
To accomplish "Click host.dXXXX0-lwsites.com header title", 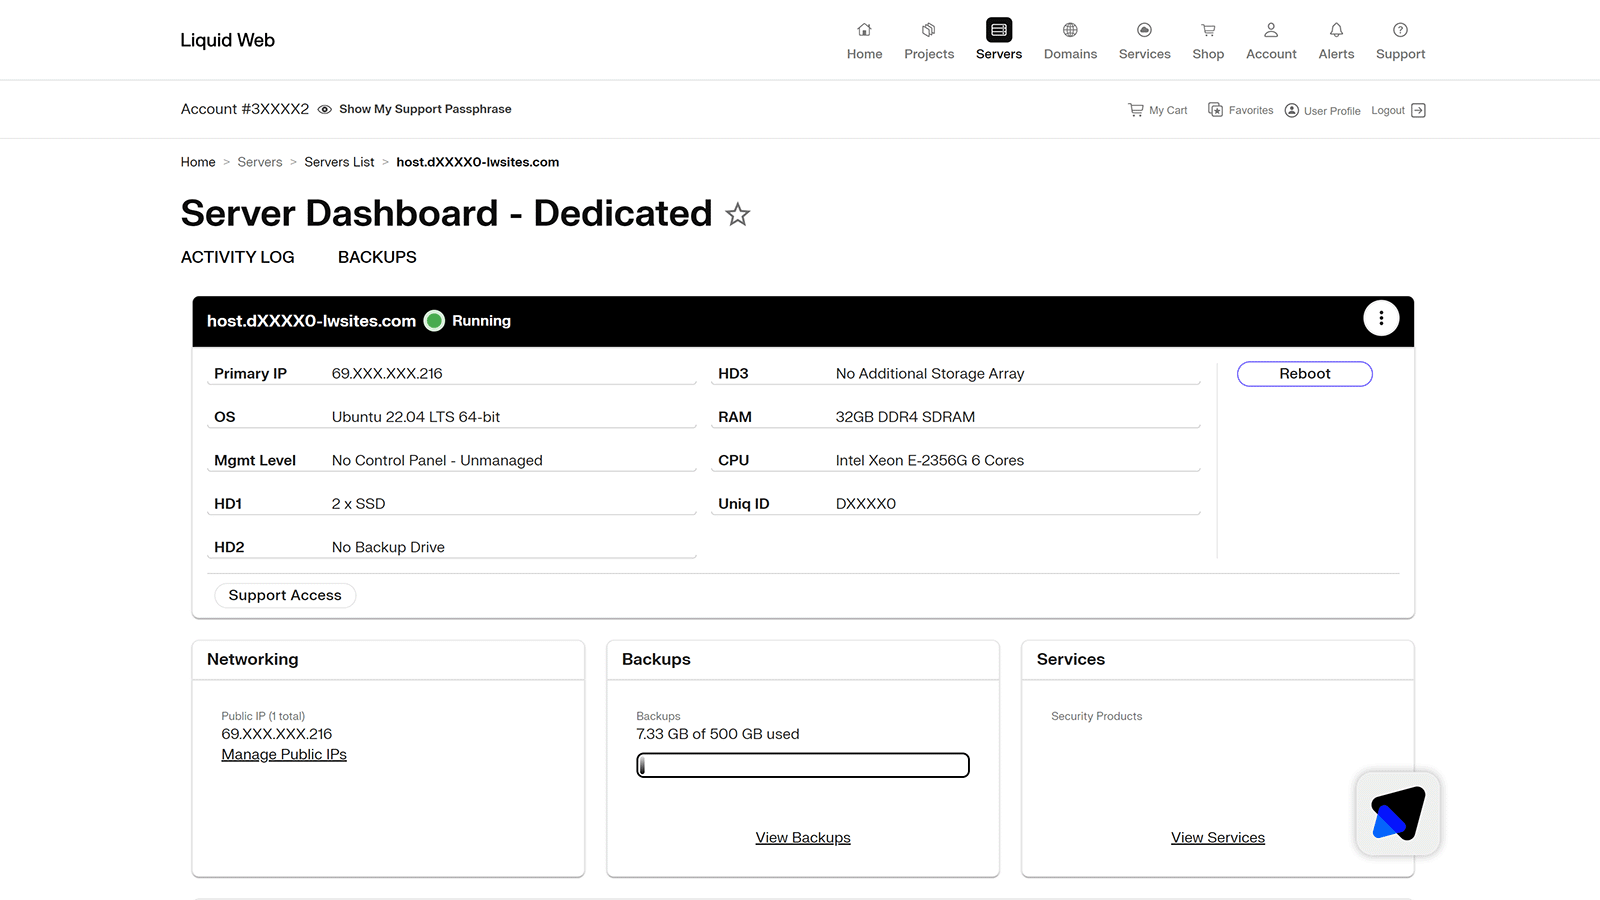I will click(311, 321).
